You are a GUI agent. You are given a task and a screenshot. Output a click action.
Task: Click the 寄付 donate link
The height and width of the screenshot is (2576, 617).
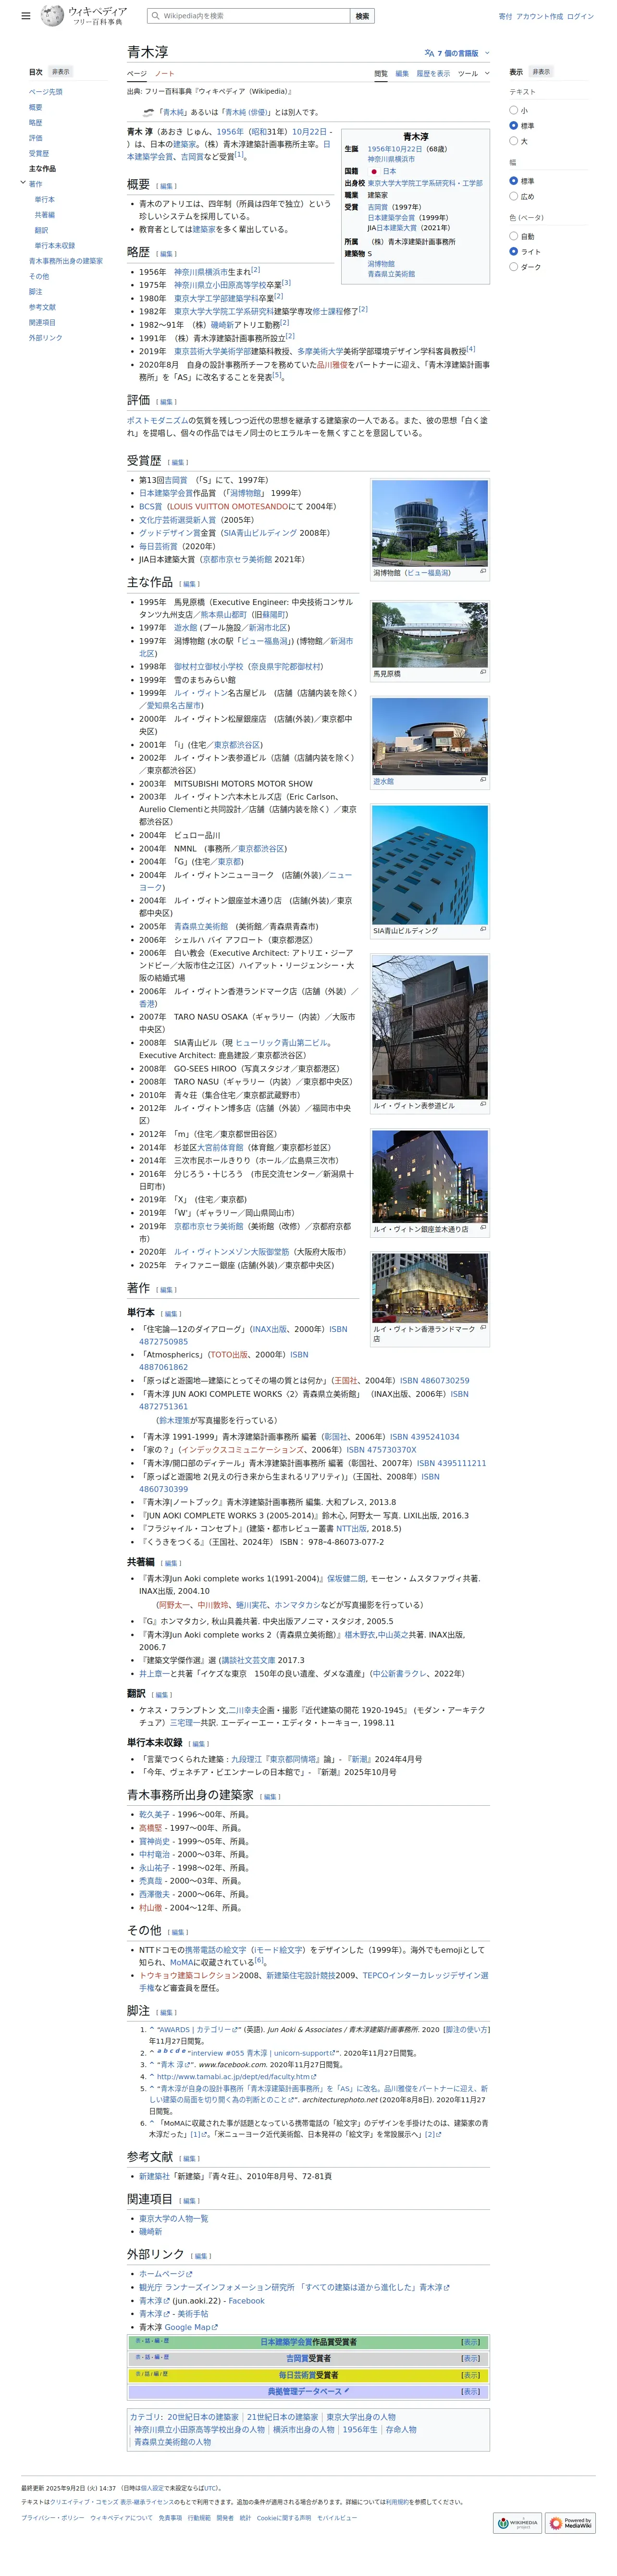pyautogui.click(x=505, y=16)
